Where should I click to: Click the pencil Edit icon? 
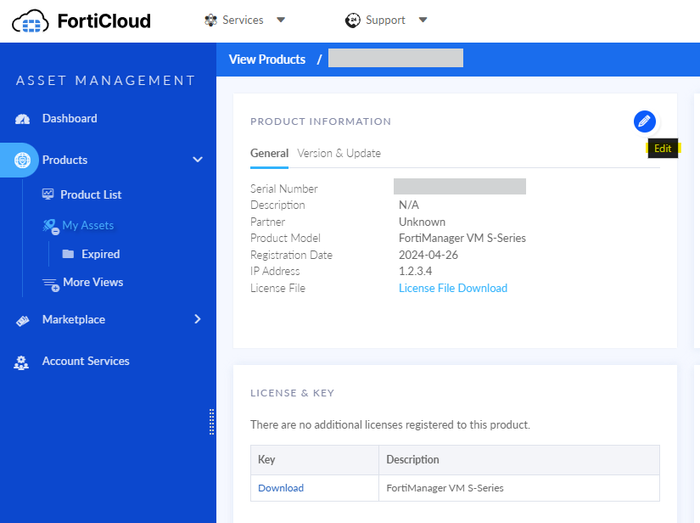(x=644, y=121)
